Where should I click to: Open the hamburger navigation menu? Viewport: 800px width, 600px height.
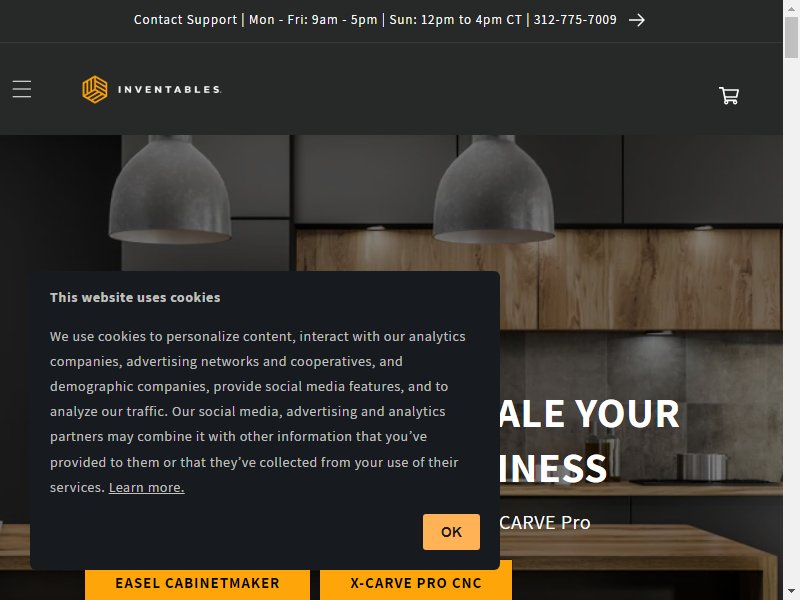[x=22, y=89]
